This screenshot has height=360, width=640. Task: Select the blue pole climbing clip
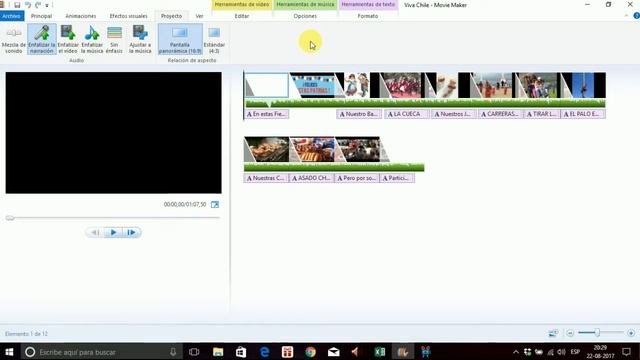tap(583, 85)
